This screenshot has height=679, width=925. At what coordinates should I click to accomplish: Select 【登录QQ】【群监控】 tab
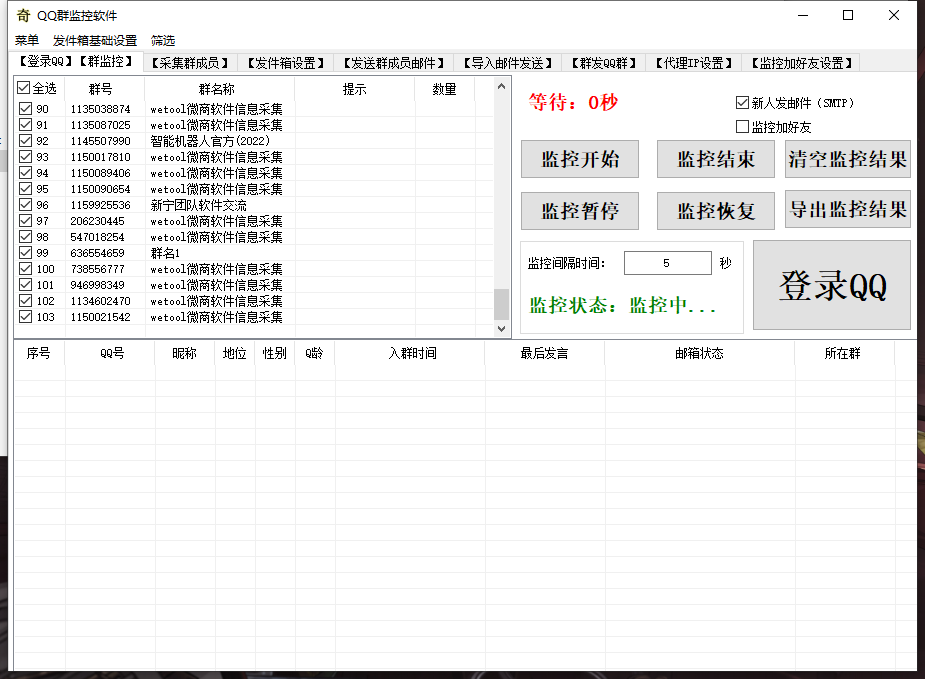[76, 61]
